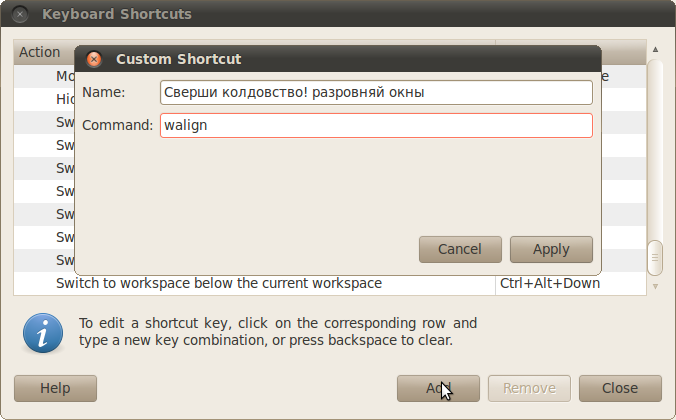Image resolution: width=676 pixels, height=420 pixels.
Task: Open Help for keyboard shortcuts
Action: click(x=55, y=388)
